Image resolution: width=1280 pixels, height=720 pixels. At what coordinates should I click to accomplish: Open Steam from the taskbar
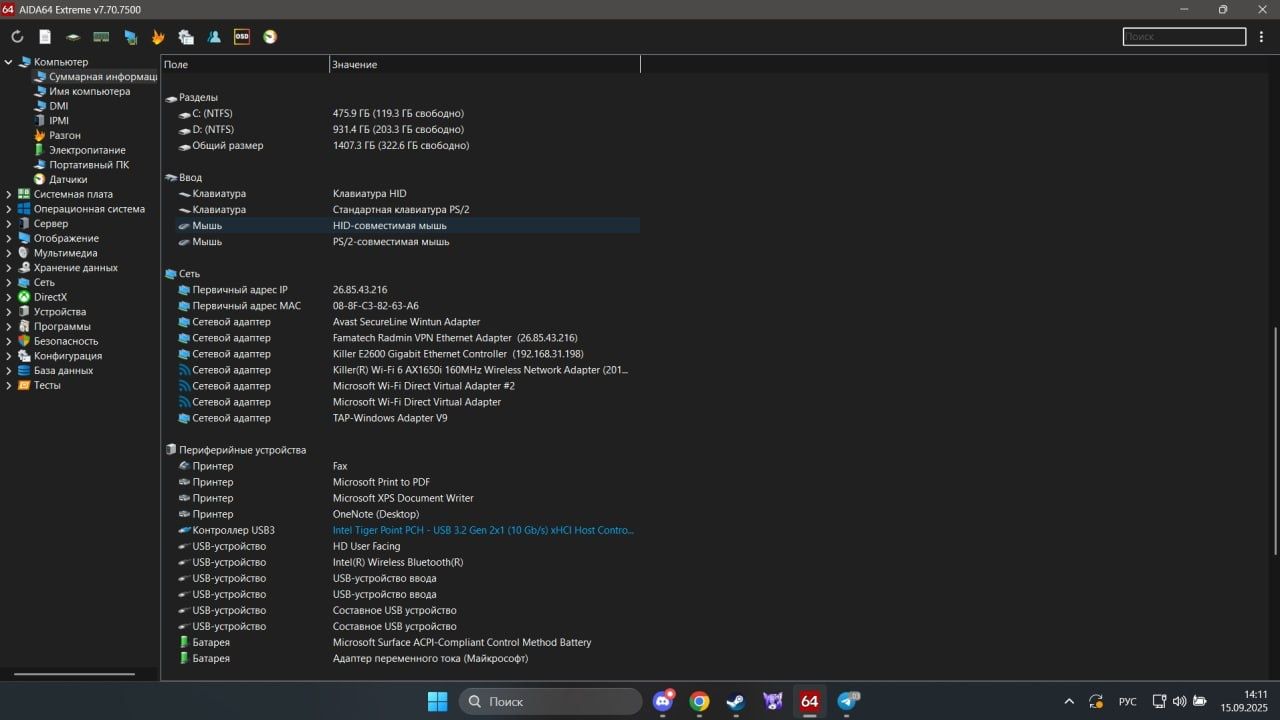tap(735, 701)
